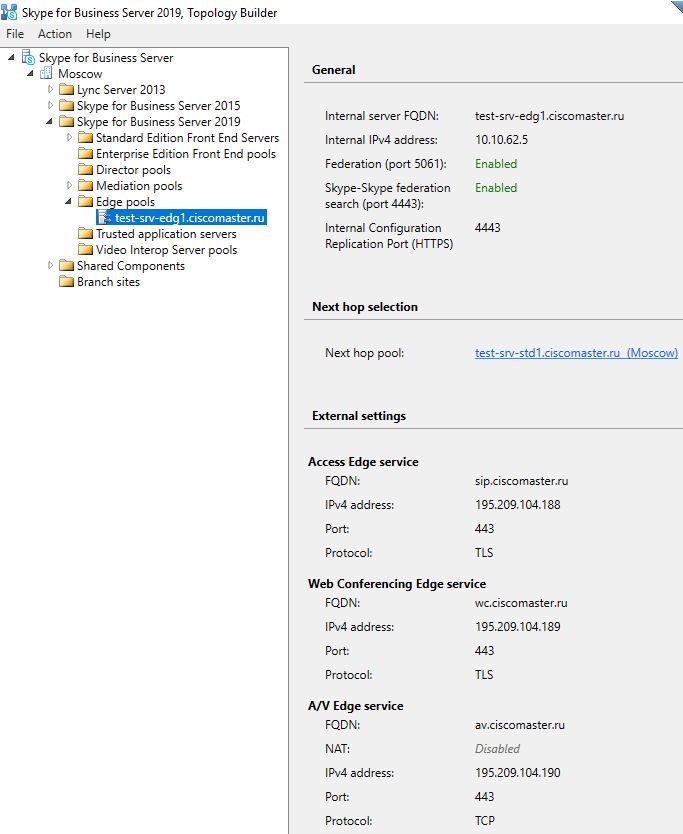Select Skype for Business Server 2015 in tree

pyautogui.click(x=159, y=105)
